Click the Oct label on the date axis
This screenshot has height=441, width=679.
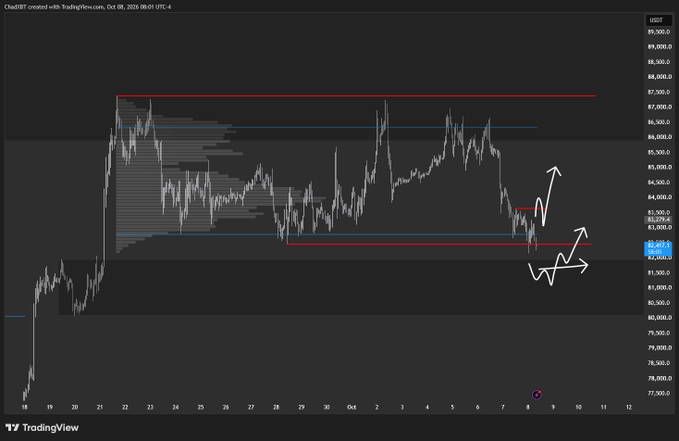click(352, 407)
